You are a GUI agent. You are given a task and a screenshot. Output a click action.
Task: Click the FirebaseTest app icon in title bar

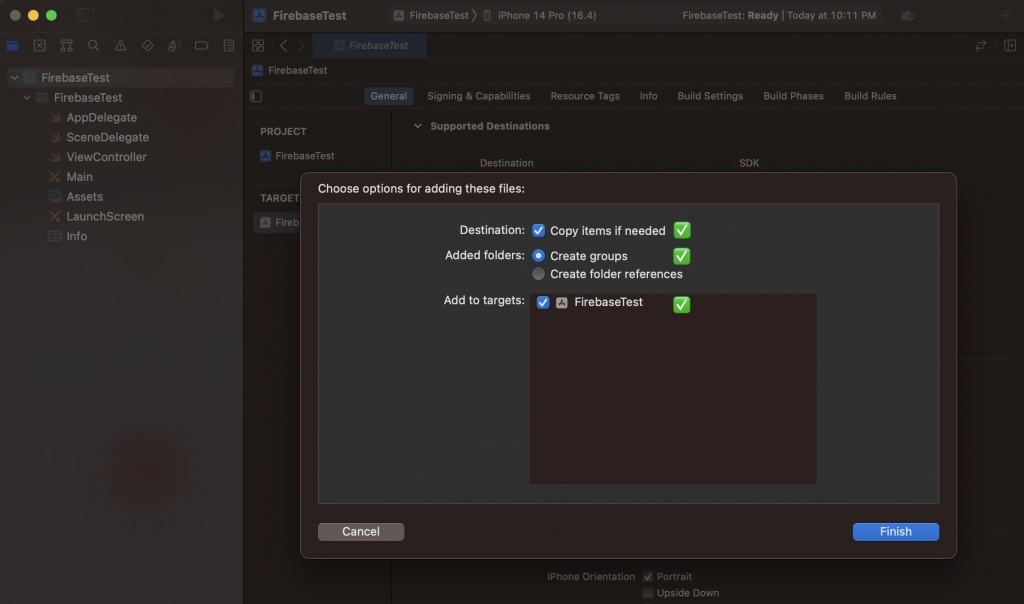tap(259, 16)
